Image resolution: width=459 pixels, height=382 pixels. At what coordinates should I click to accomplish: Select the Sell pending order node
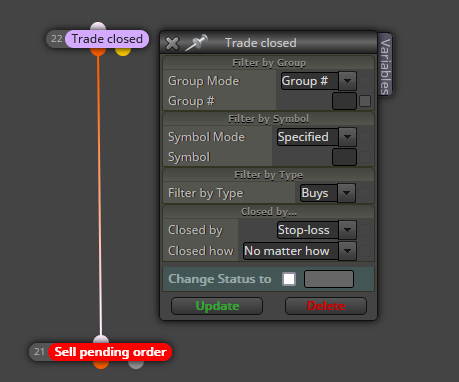(x=110, y=352)
